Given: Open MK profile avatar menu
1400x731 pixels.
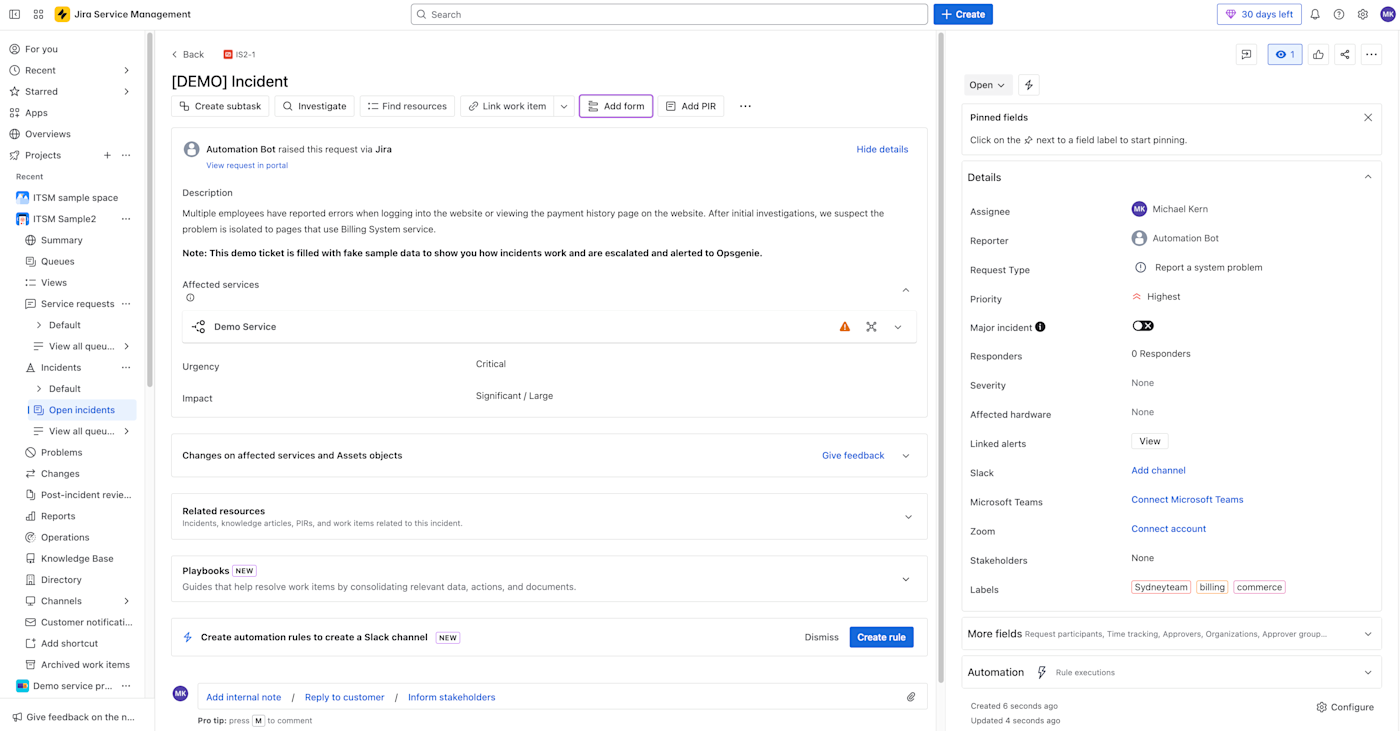Looking at the screenshot, I should (x=1387, y=15).
